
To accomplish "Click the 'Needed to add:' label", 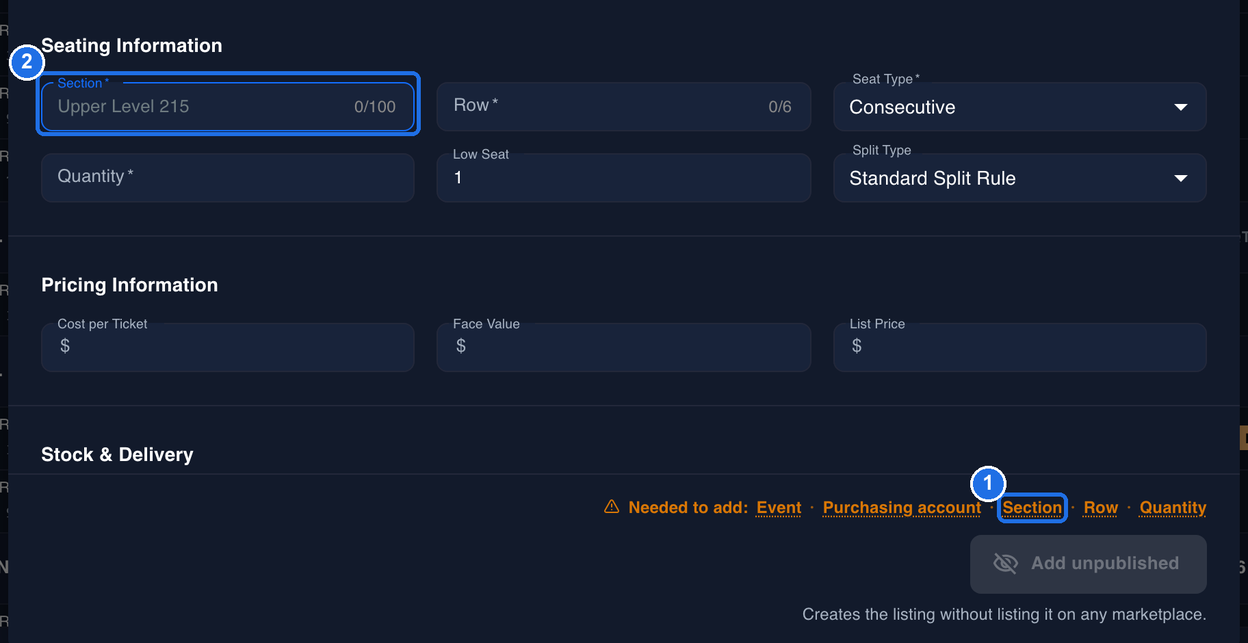I will [x=688, y=508].
